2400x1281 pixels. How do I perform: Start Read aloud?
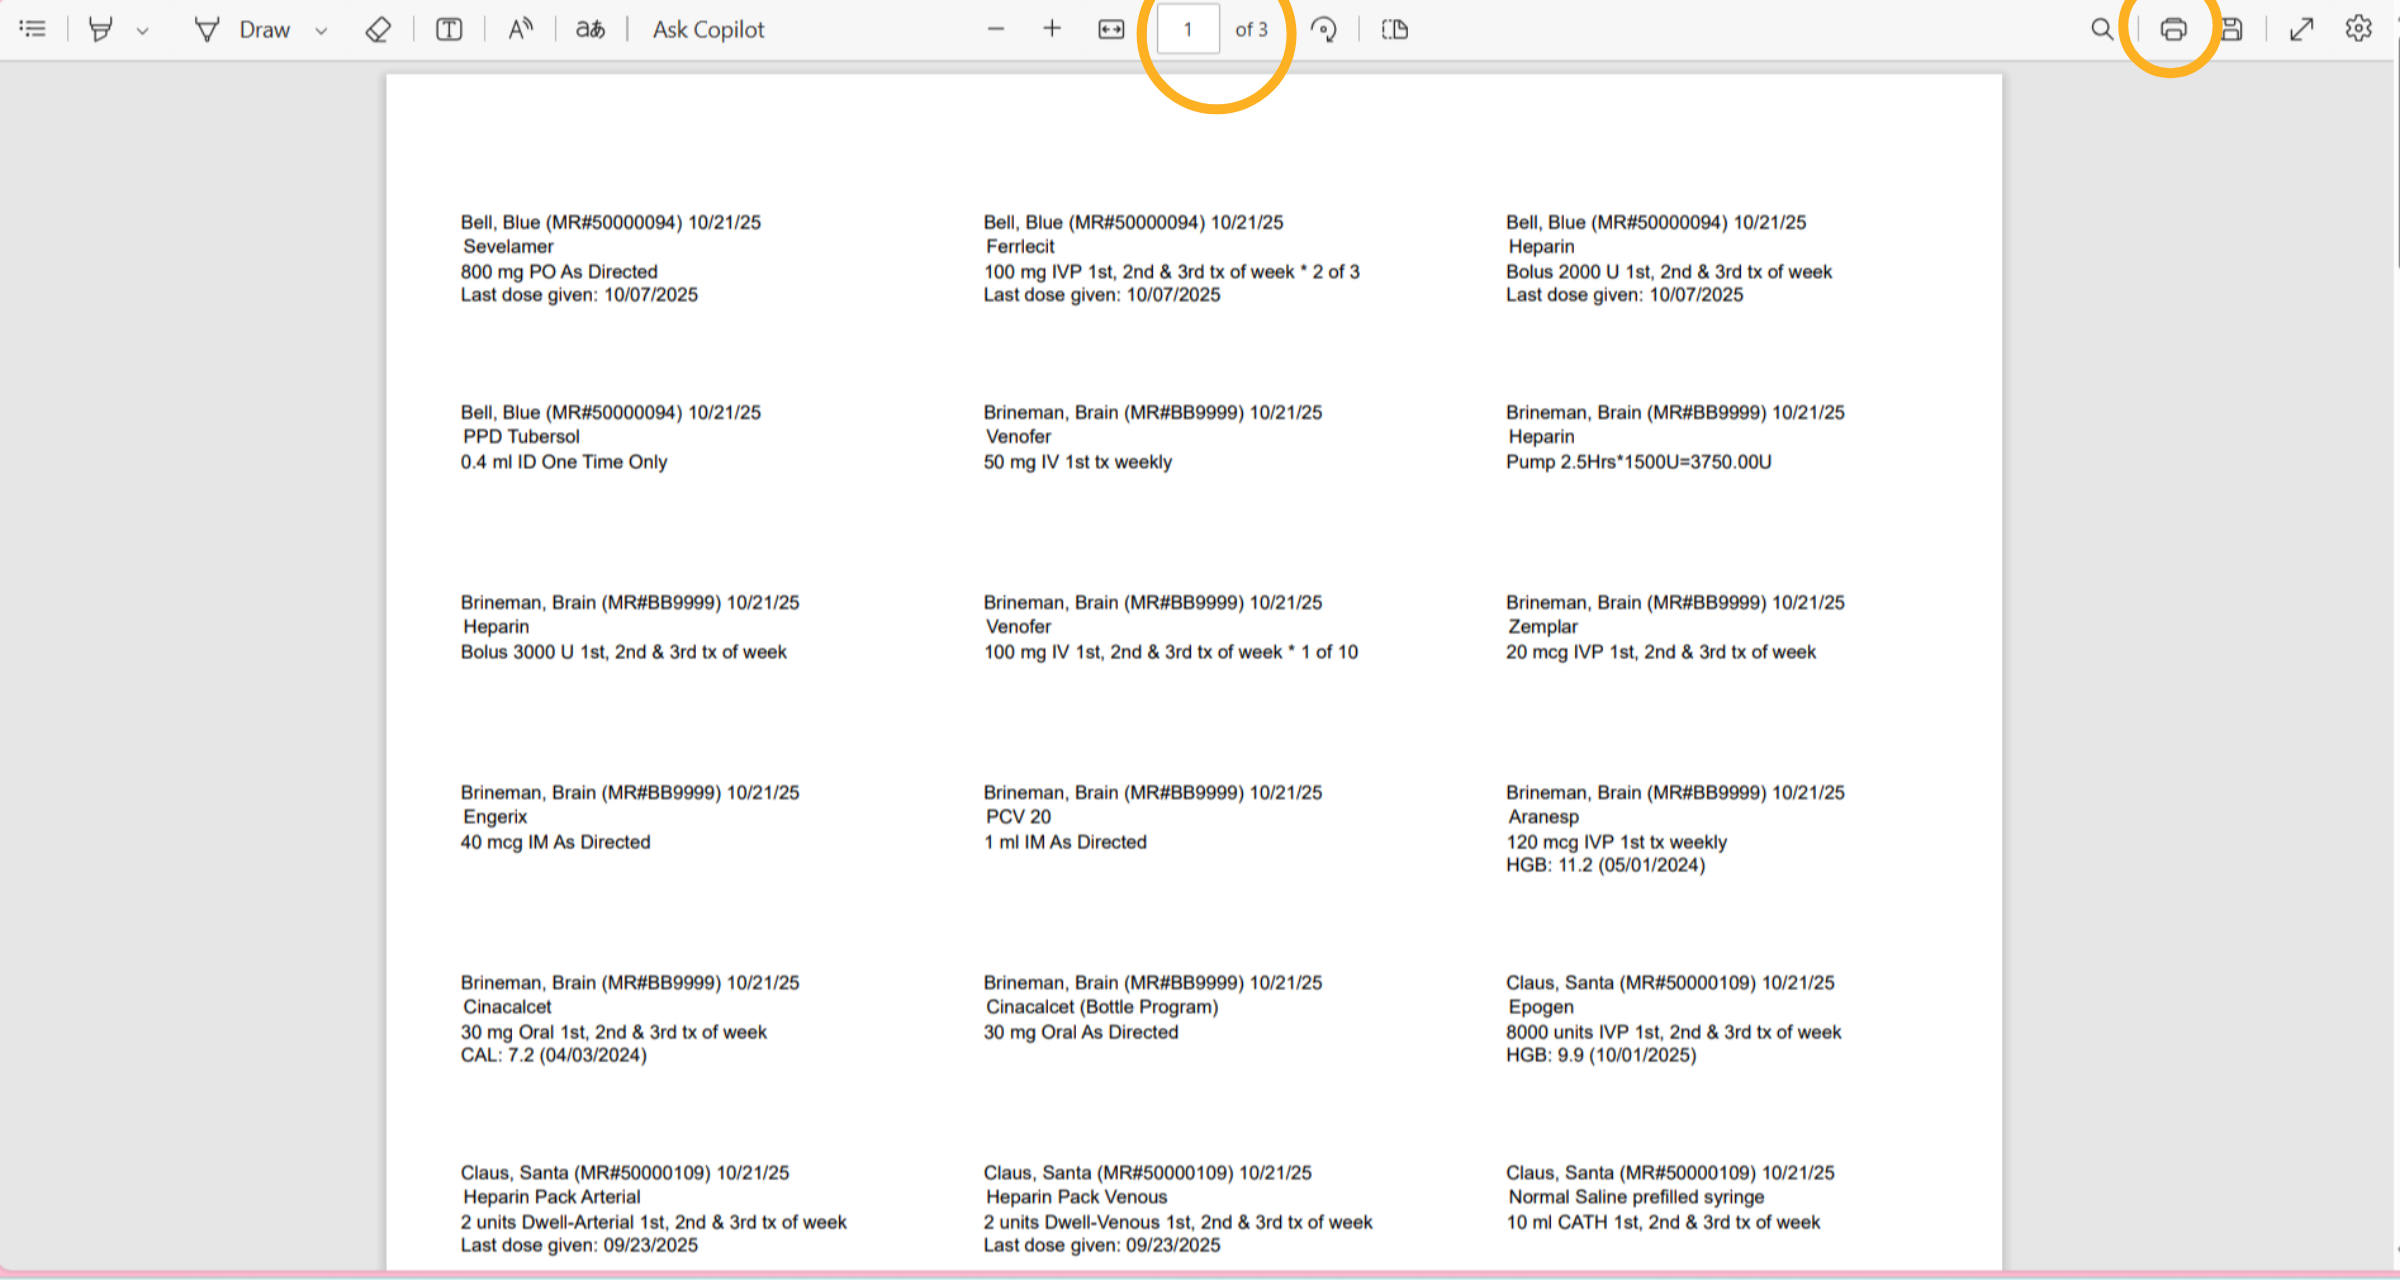520,29
